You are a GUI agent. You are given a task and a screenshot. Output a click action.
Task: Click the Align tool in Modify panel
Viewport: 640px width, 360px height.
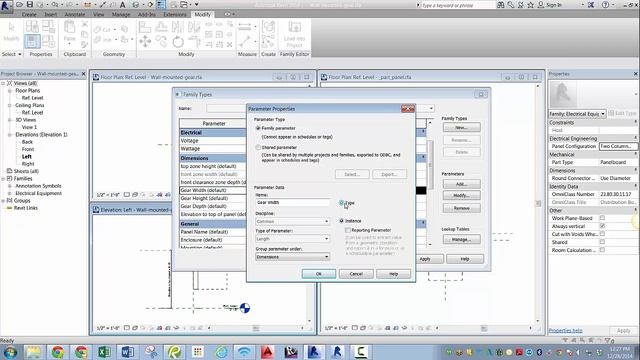pos(144,27)
